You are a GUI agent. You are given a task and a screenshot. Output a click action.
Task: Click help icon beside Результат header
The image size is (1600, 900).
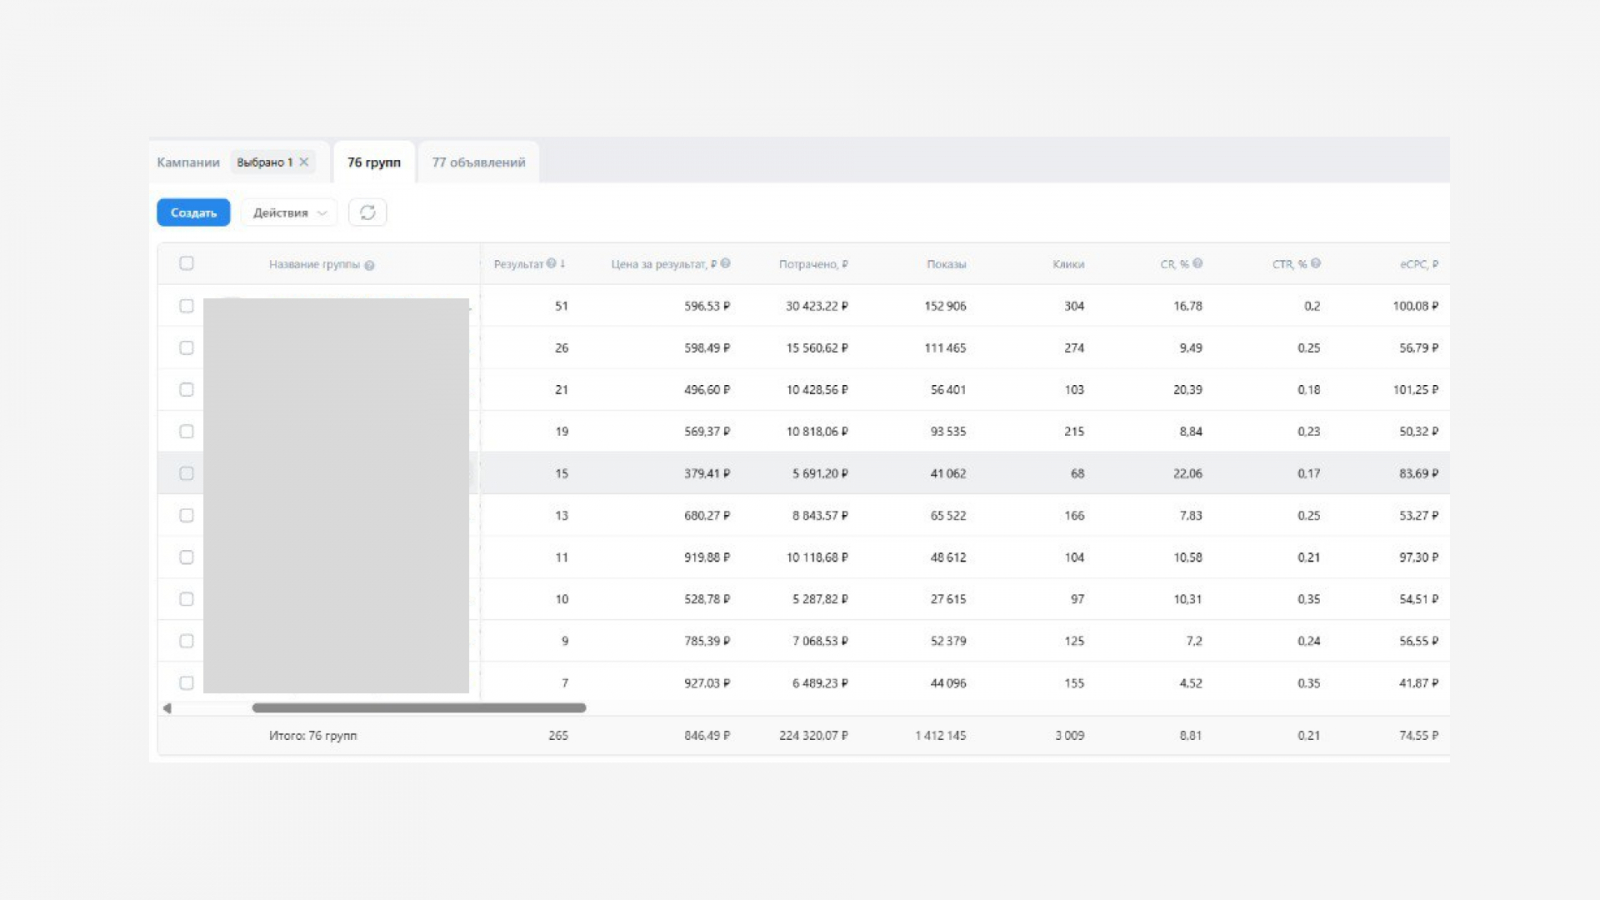(x=551, y=264)
